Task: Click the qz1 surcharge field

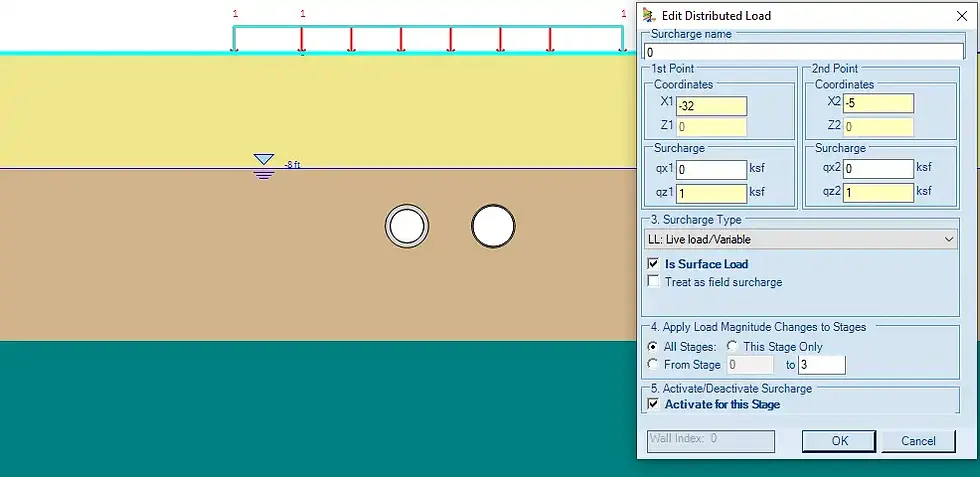Action: point(711,193)
